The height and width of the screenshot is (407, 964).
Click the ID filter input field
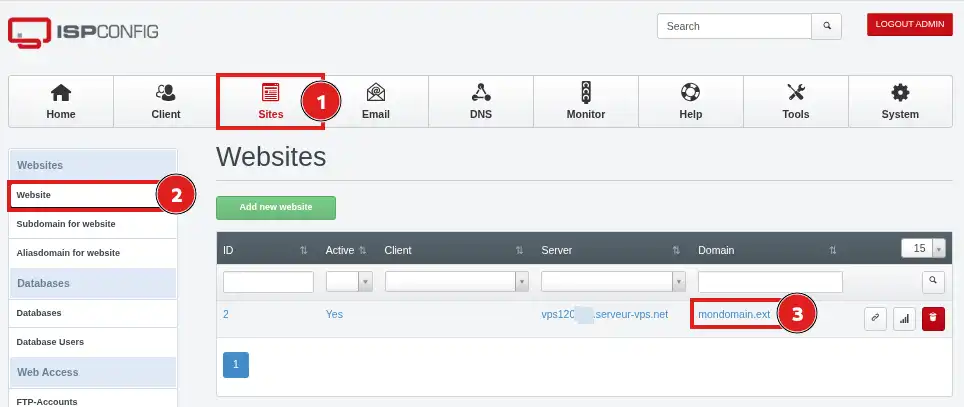[x=268, y=282]
